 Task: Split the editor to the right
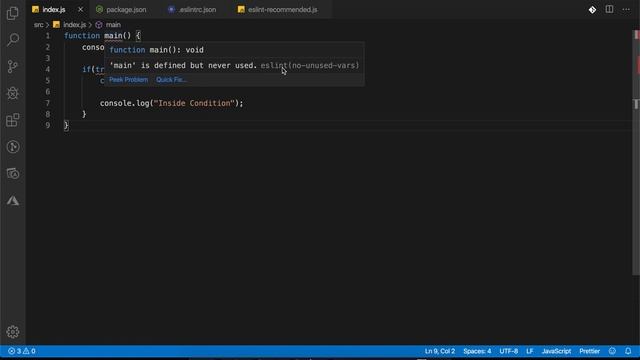[x=609, y=9]
